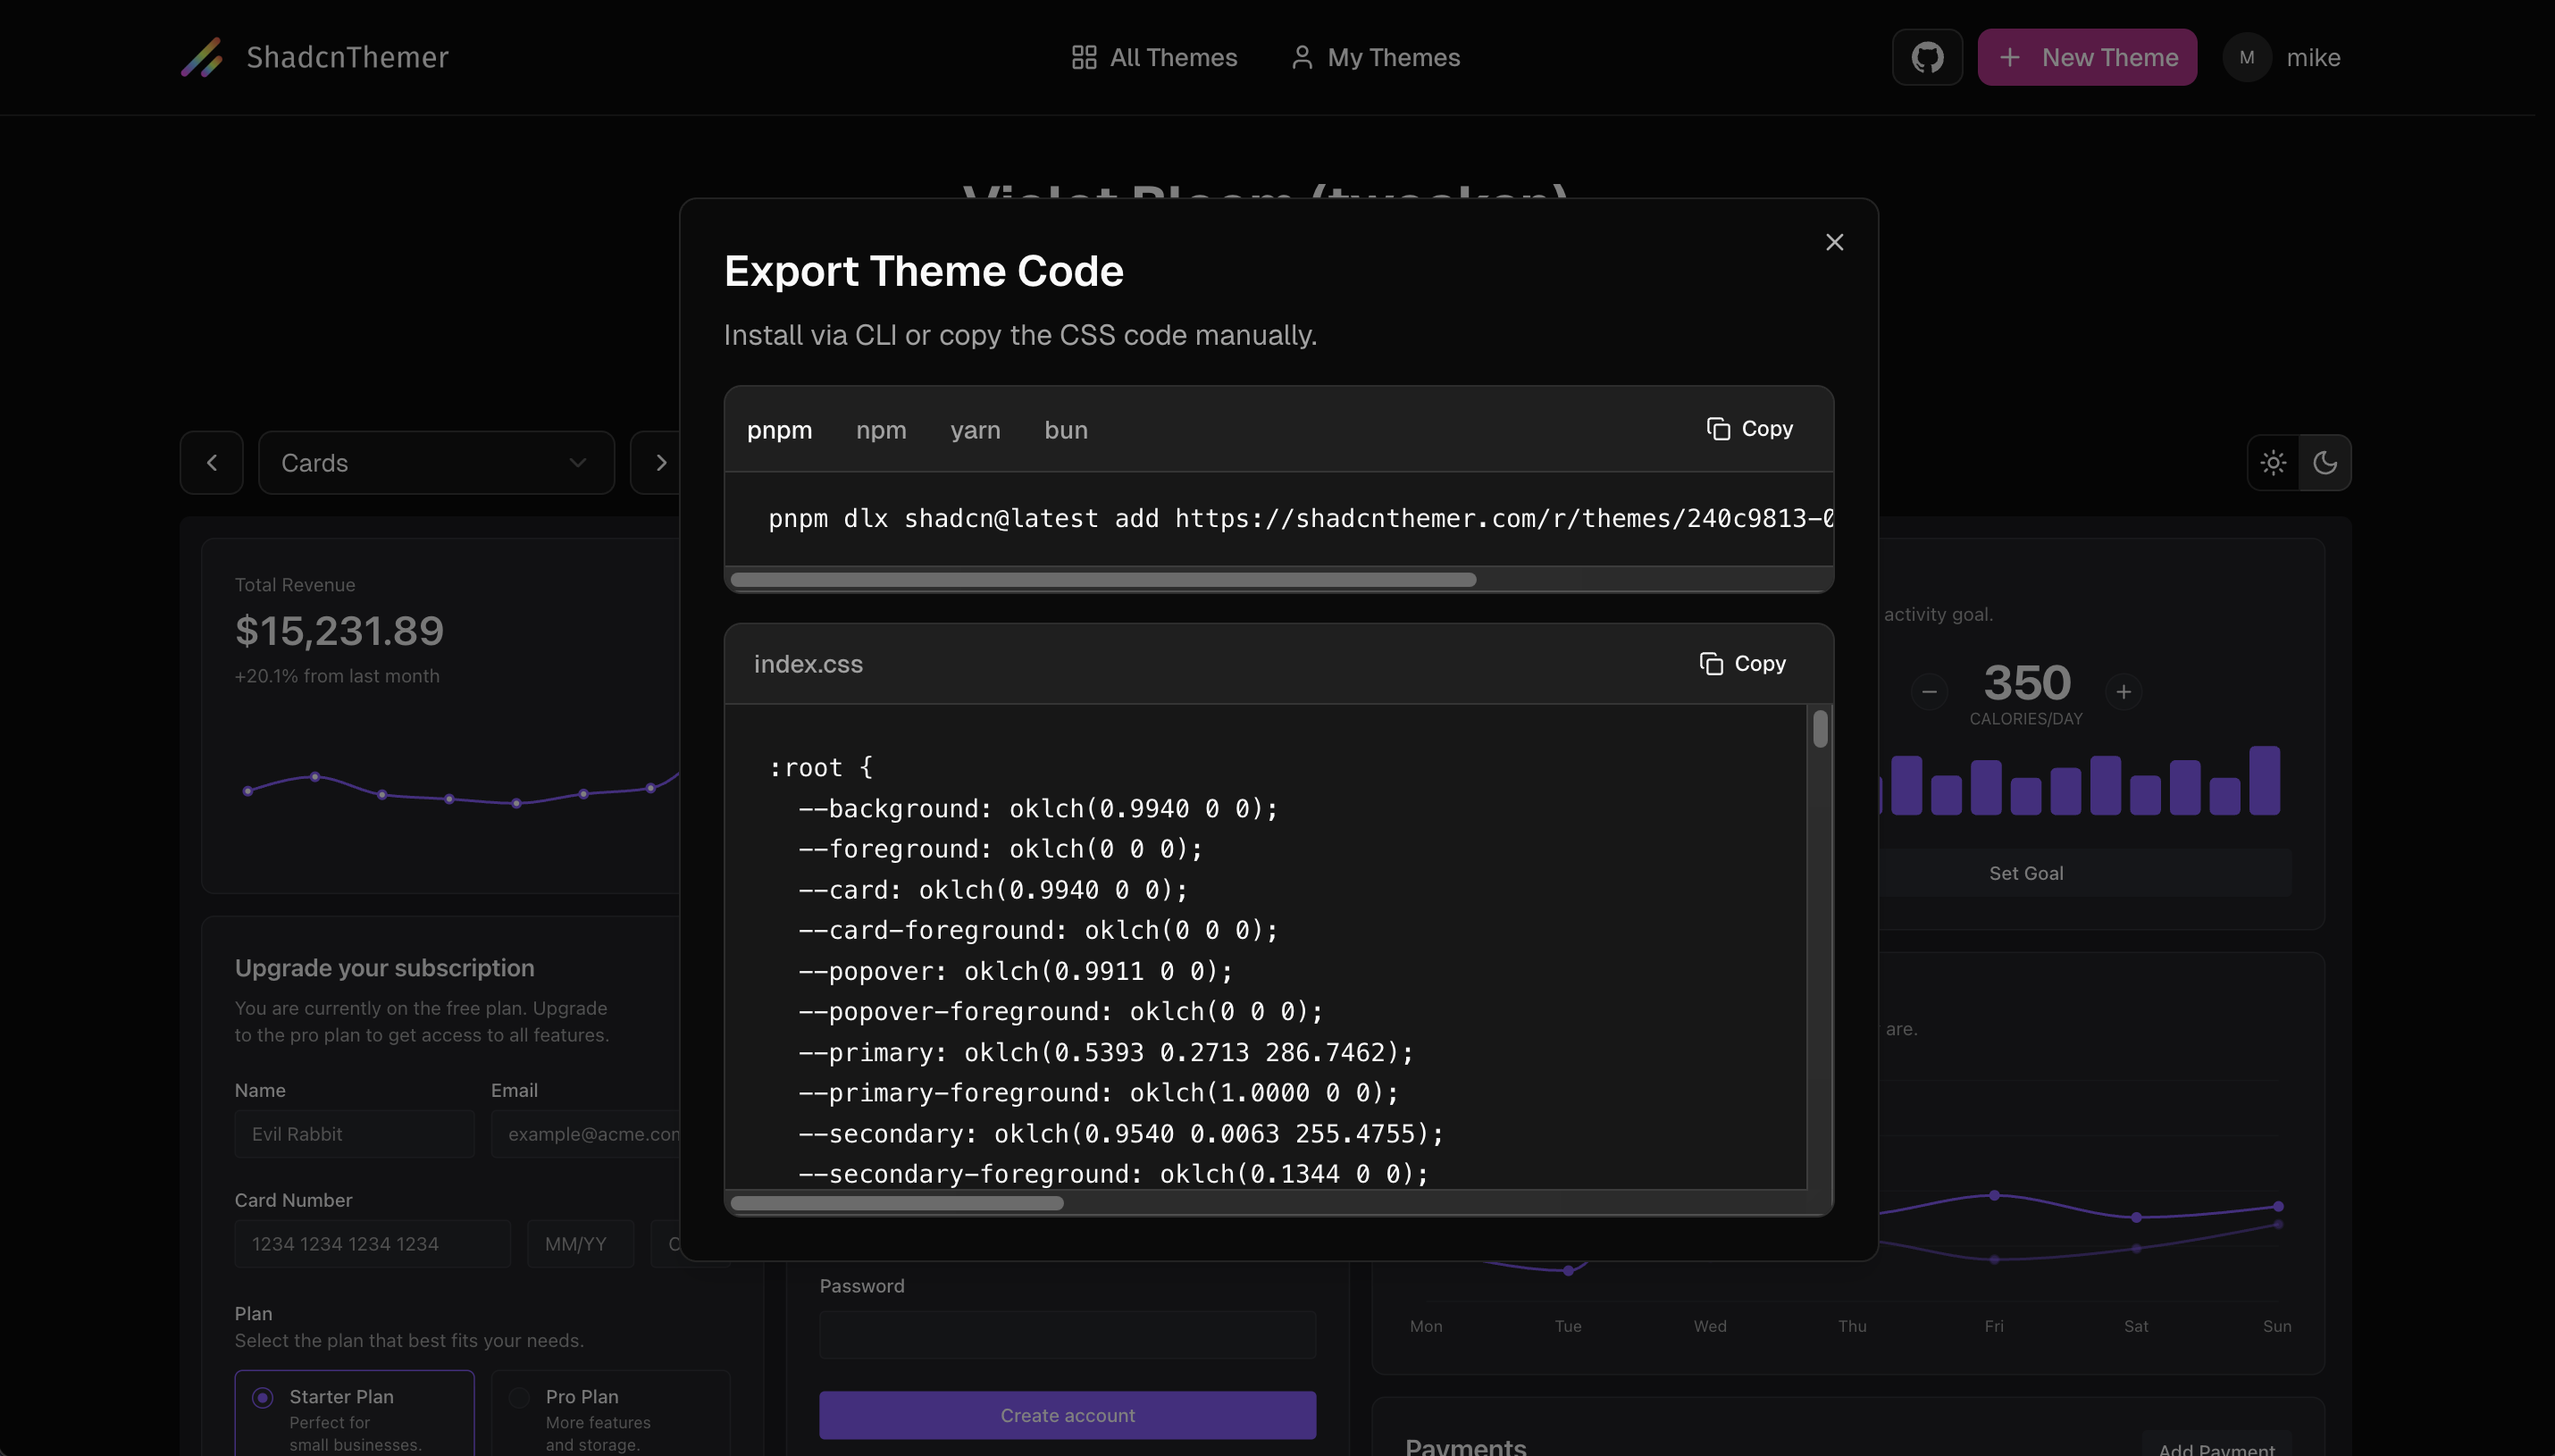Image resolution: width=2555 pixels, height=1456 pixels.
Task: Go to My Themes
Action: point(1375,57)
